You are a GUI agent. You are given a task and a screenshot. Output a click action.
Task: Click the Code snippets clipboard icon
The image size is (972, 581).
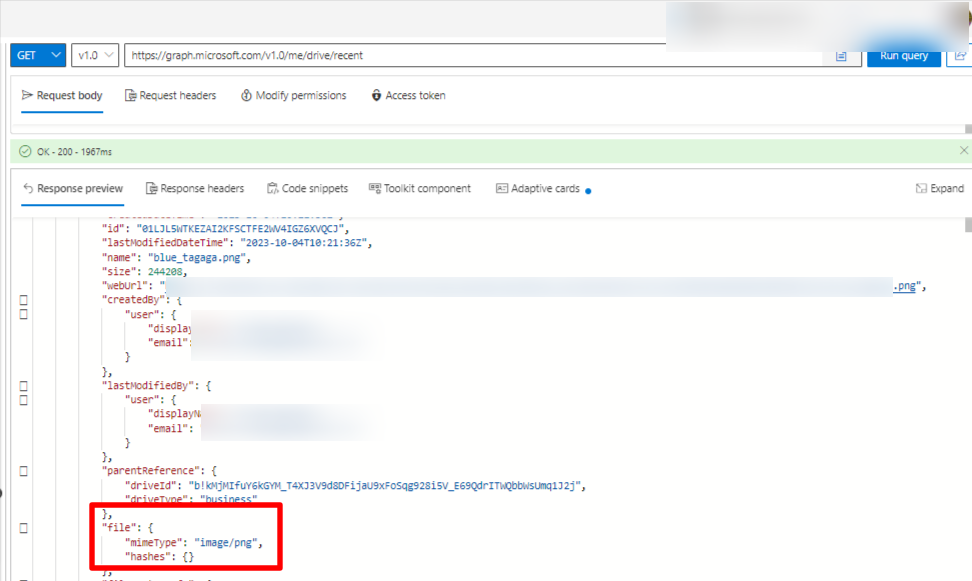[x=272, y=188]
